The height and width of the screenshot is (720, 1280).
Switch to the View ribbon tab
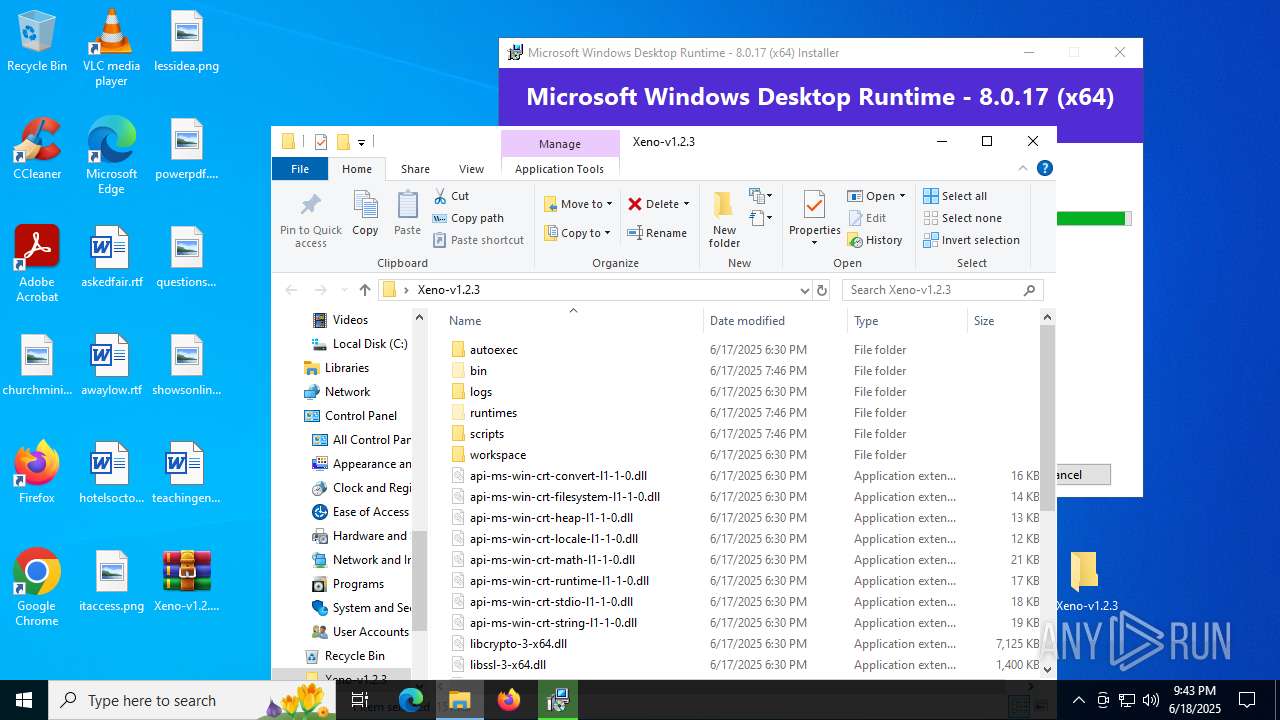(471, 169)
